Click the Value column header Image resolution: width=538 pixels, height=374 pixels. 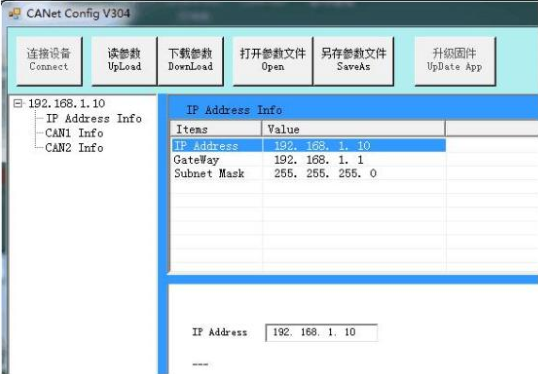click(x=353, y=129)
